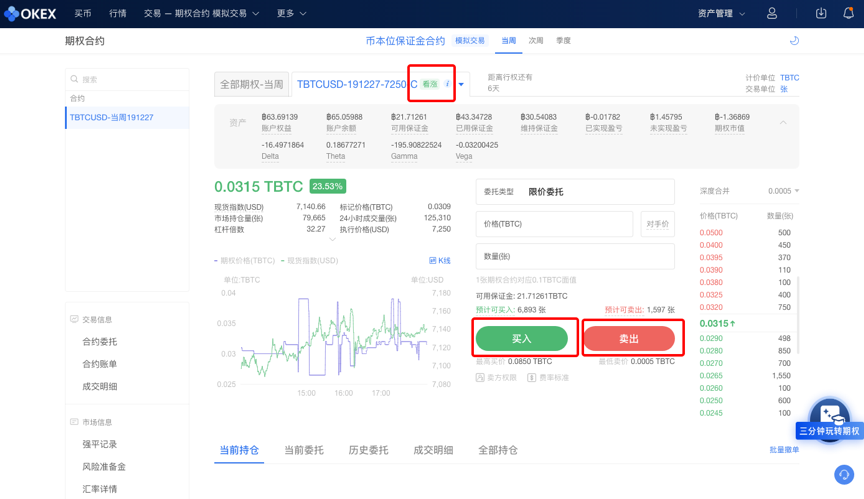
Task: Click ask price 0.0320 in order book
Action: click(711, 307)
